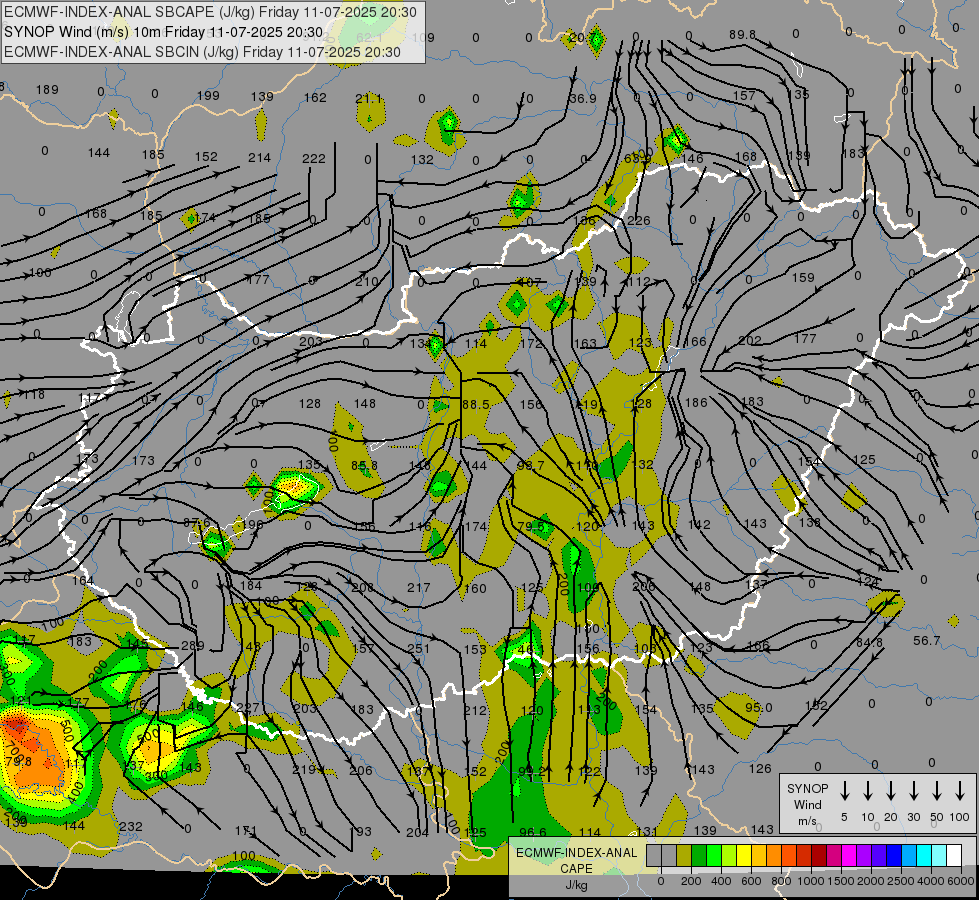Click the '88.5' value on the map
Viewport: 979px width, 900px height.
pos(476,405)
